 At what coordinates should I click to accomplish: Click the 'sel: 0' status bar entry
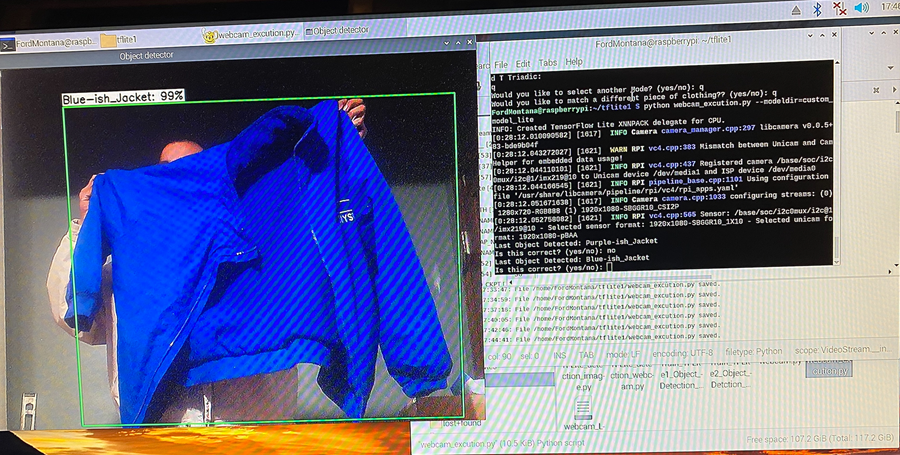click(529, 356)
